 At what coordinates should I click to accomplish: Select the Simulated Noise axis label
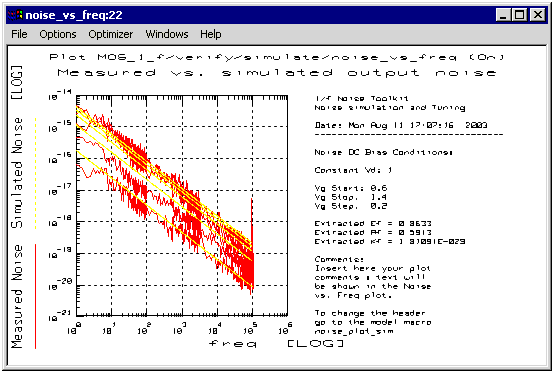tap(17, 172)
